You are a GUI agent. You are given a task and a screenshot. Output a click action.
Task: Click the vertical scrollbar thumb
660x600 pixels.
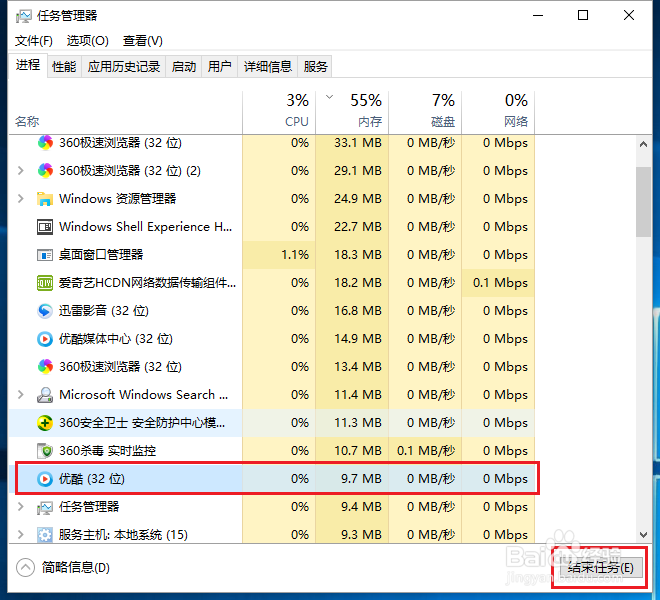(x=643, y=202)
